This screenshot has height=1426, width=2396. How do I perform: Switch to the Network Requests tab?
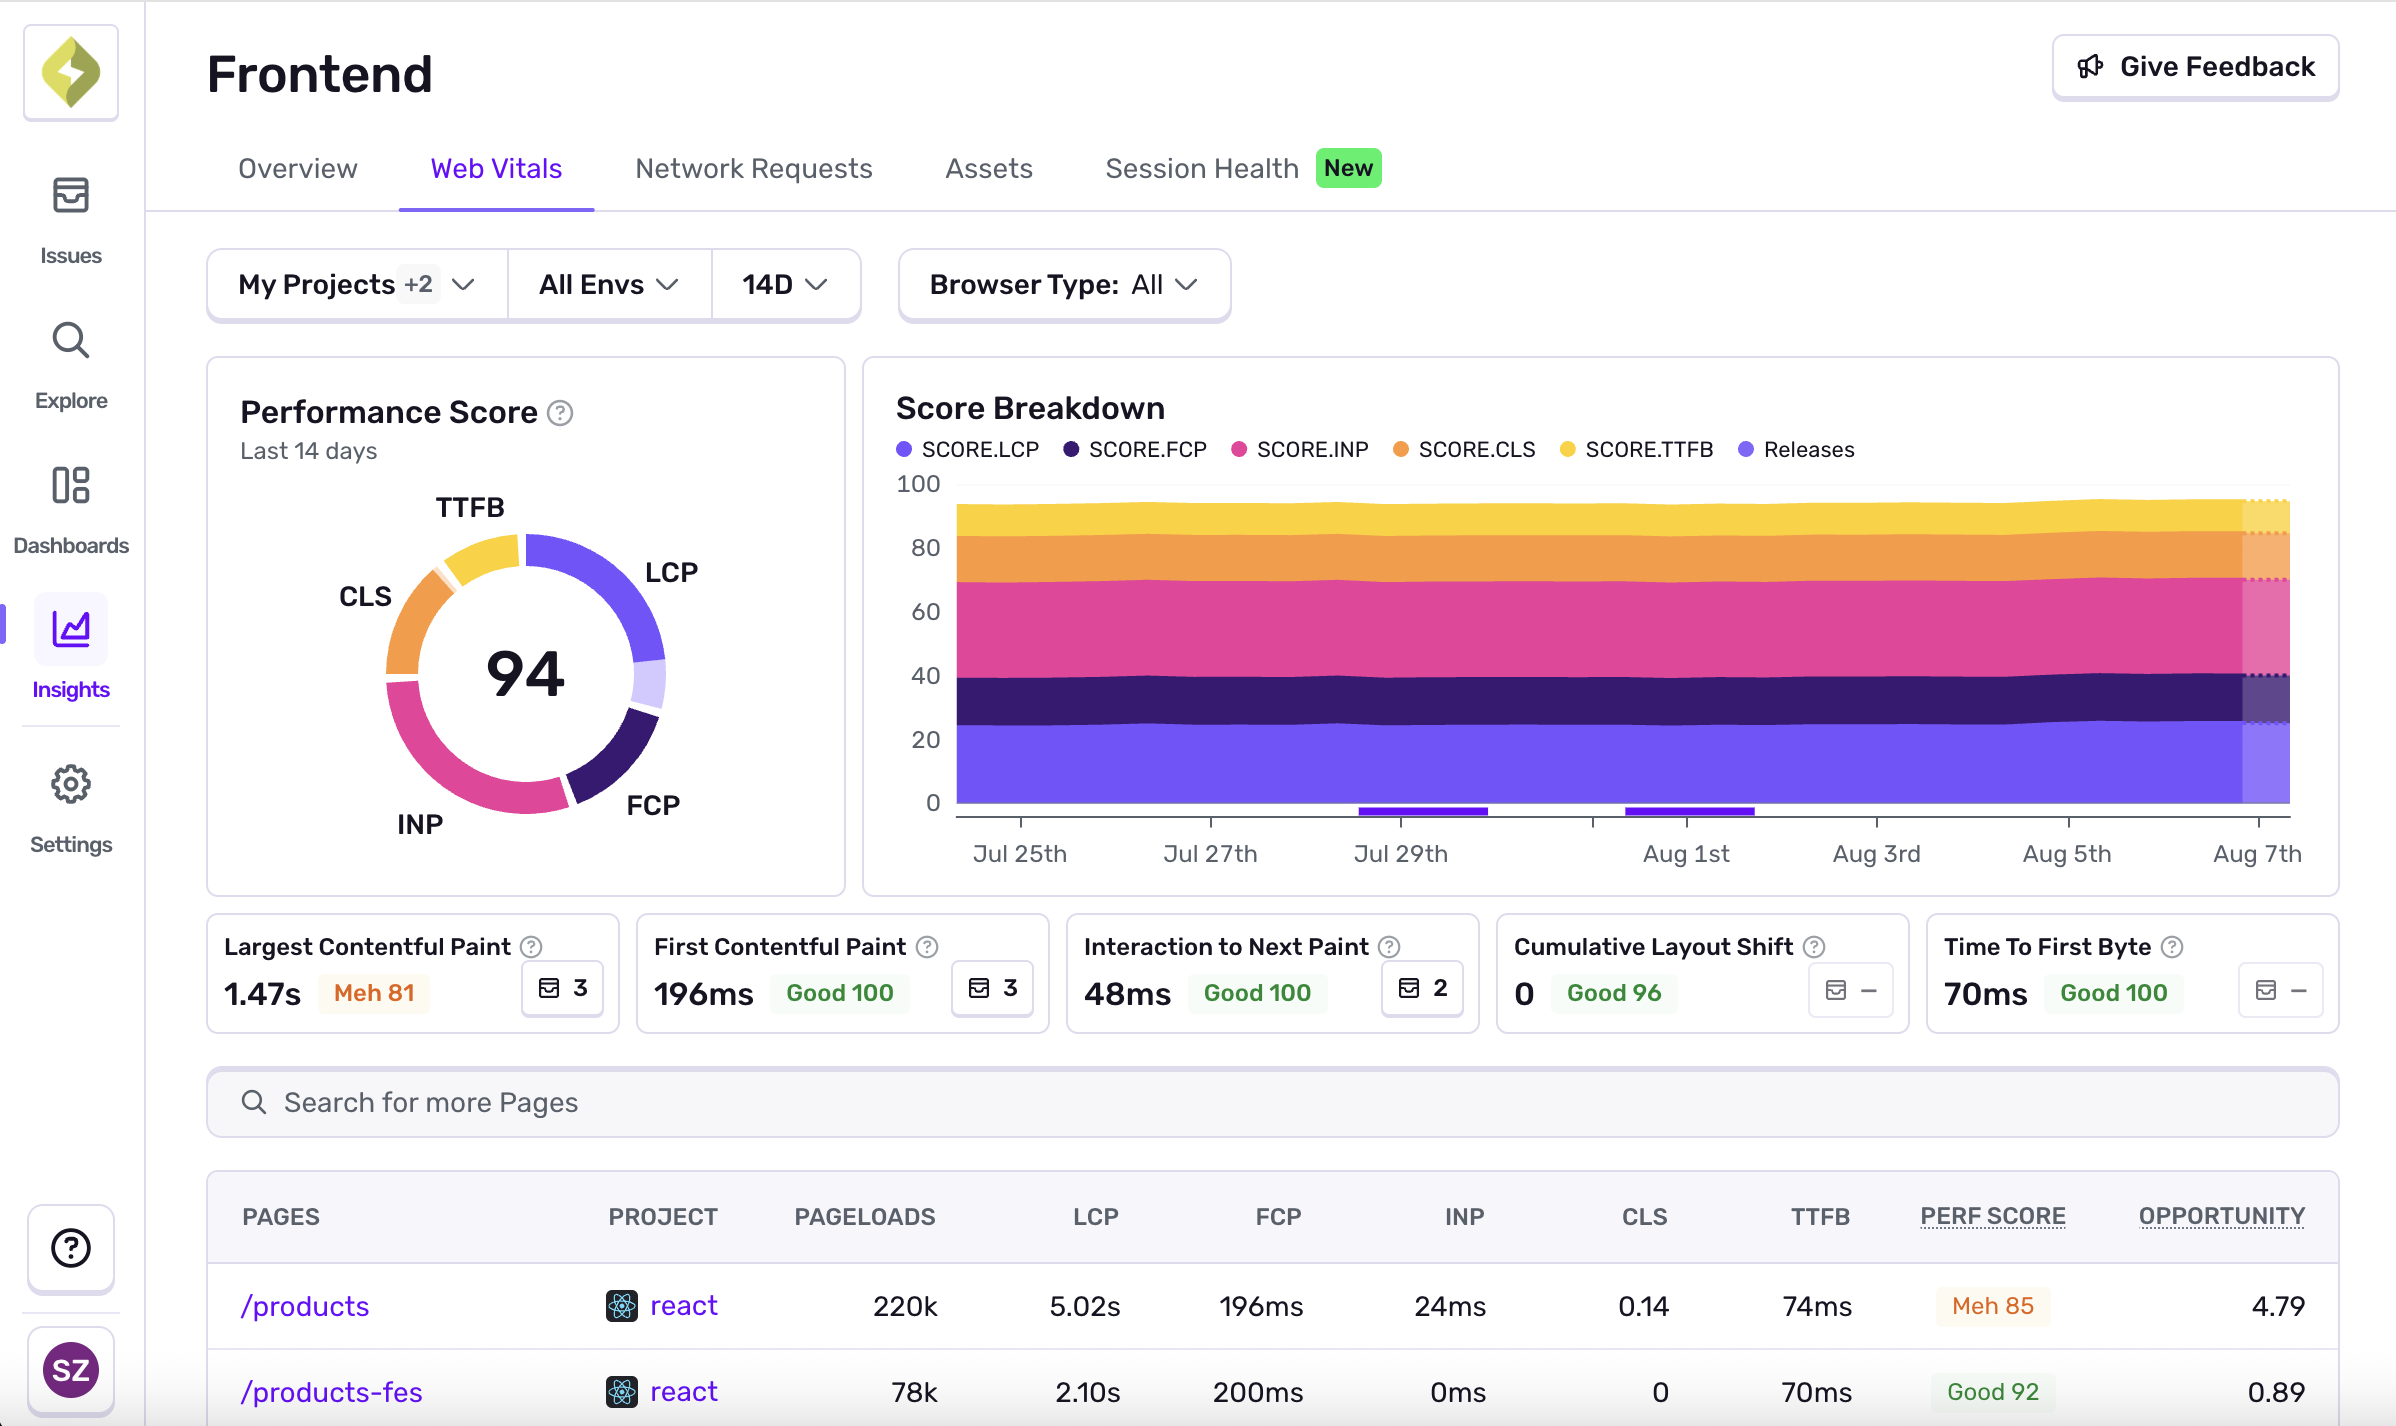click(x=753, y=168)
